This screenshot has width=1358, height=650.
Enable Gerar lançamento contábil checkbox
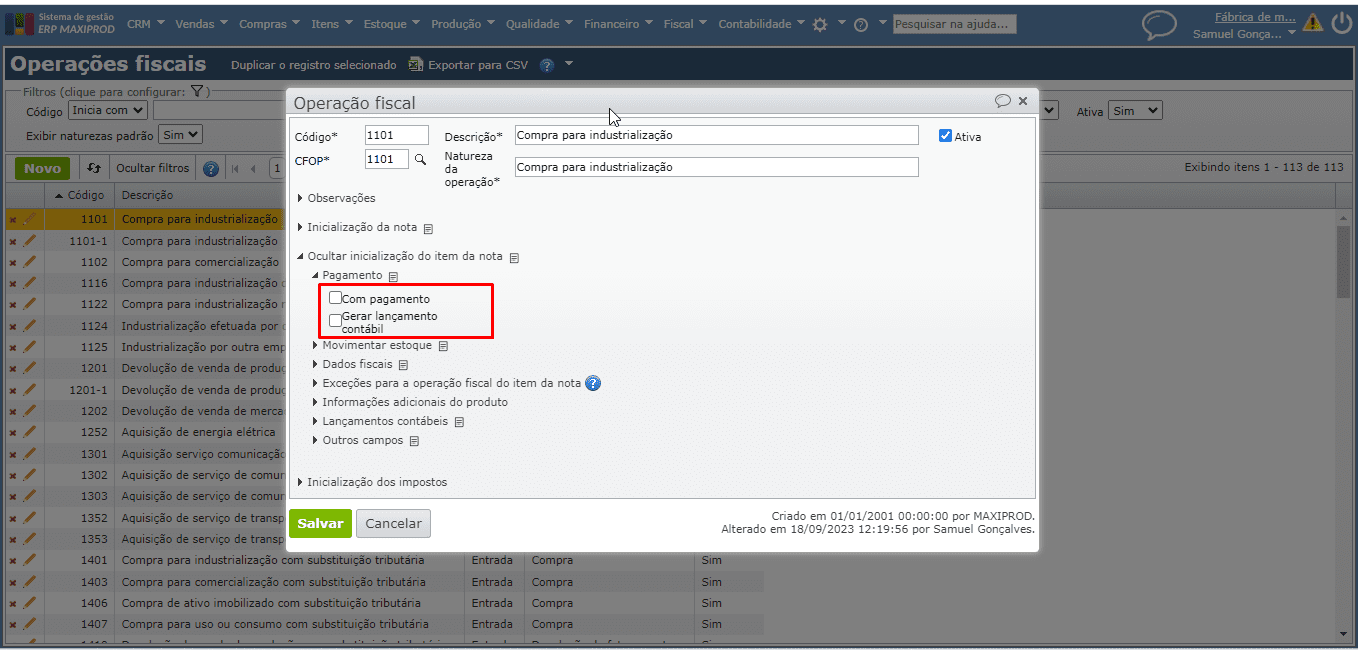click(x=335, y=320)
